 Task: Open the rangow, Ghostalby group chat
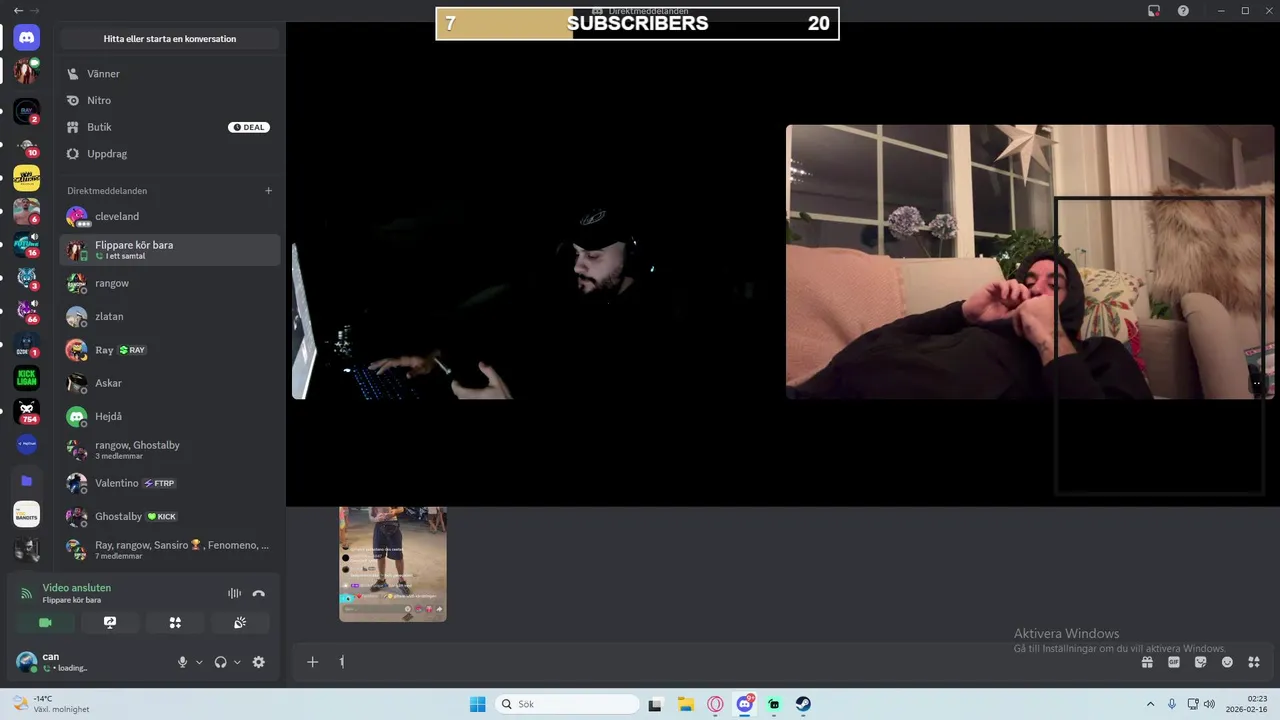(170, 450)
